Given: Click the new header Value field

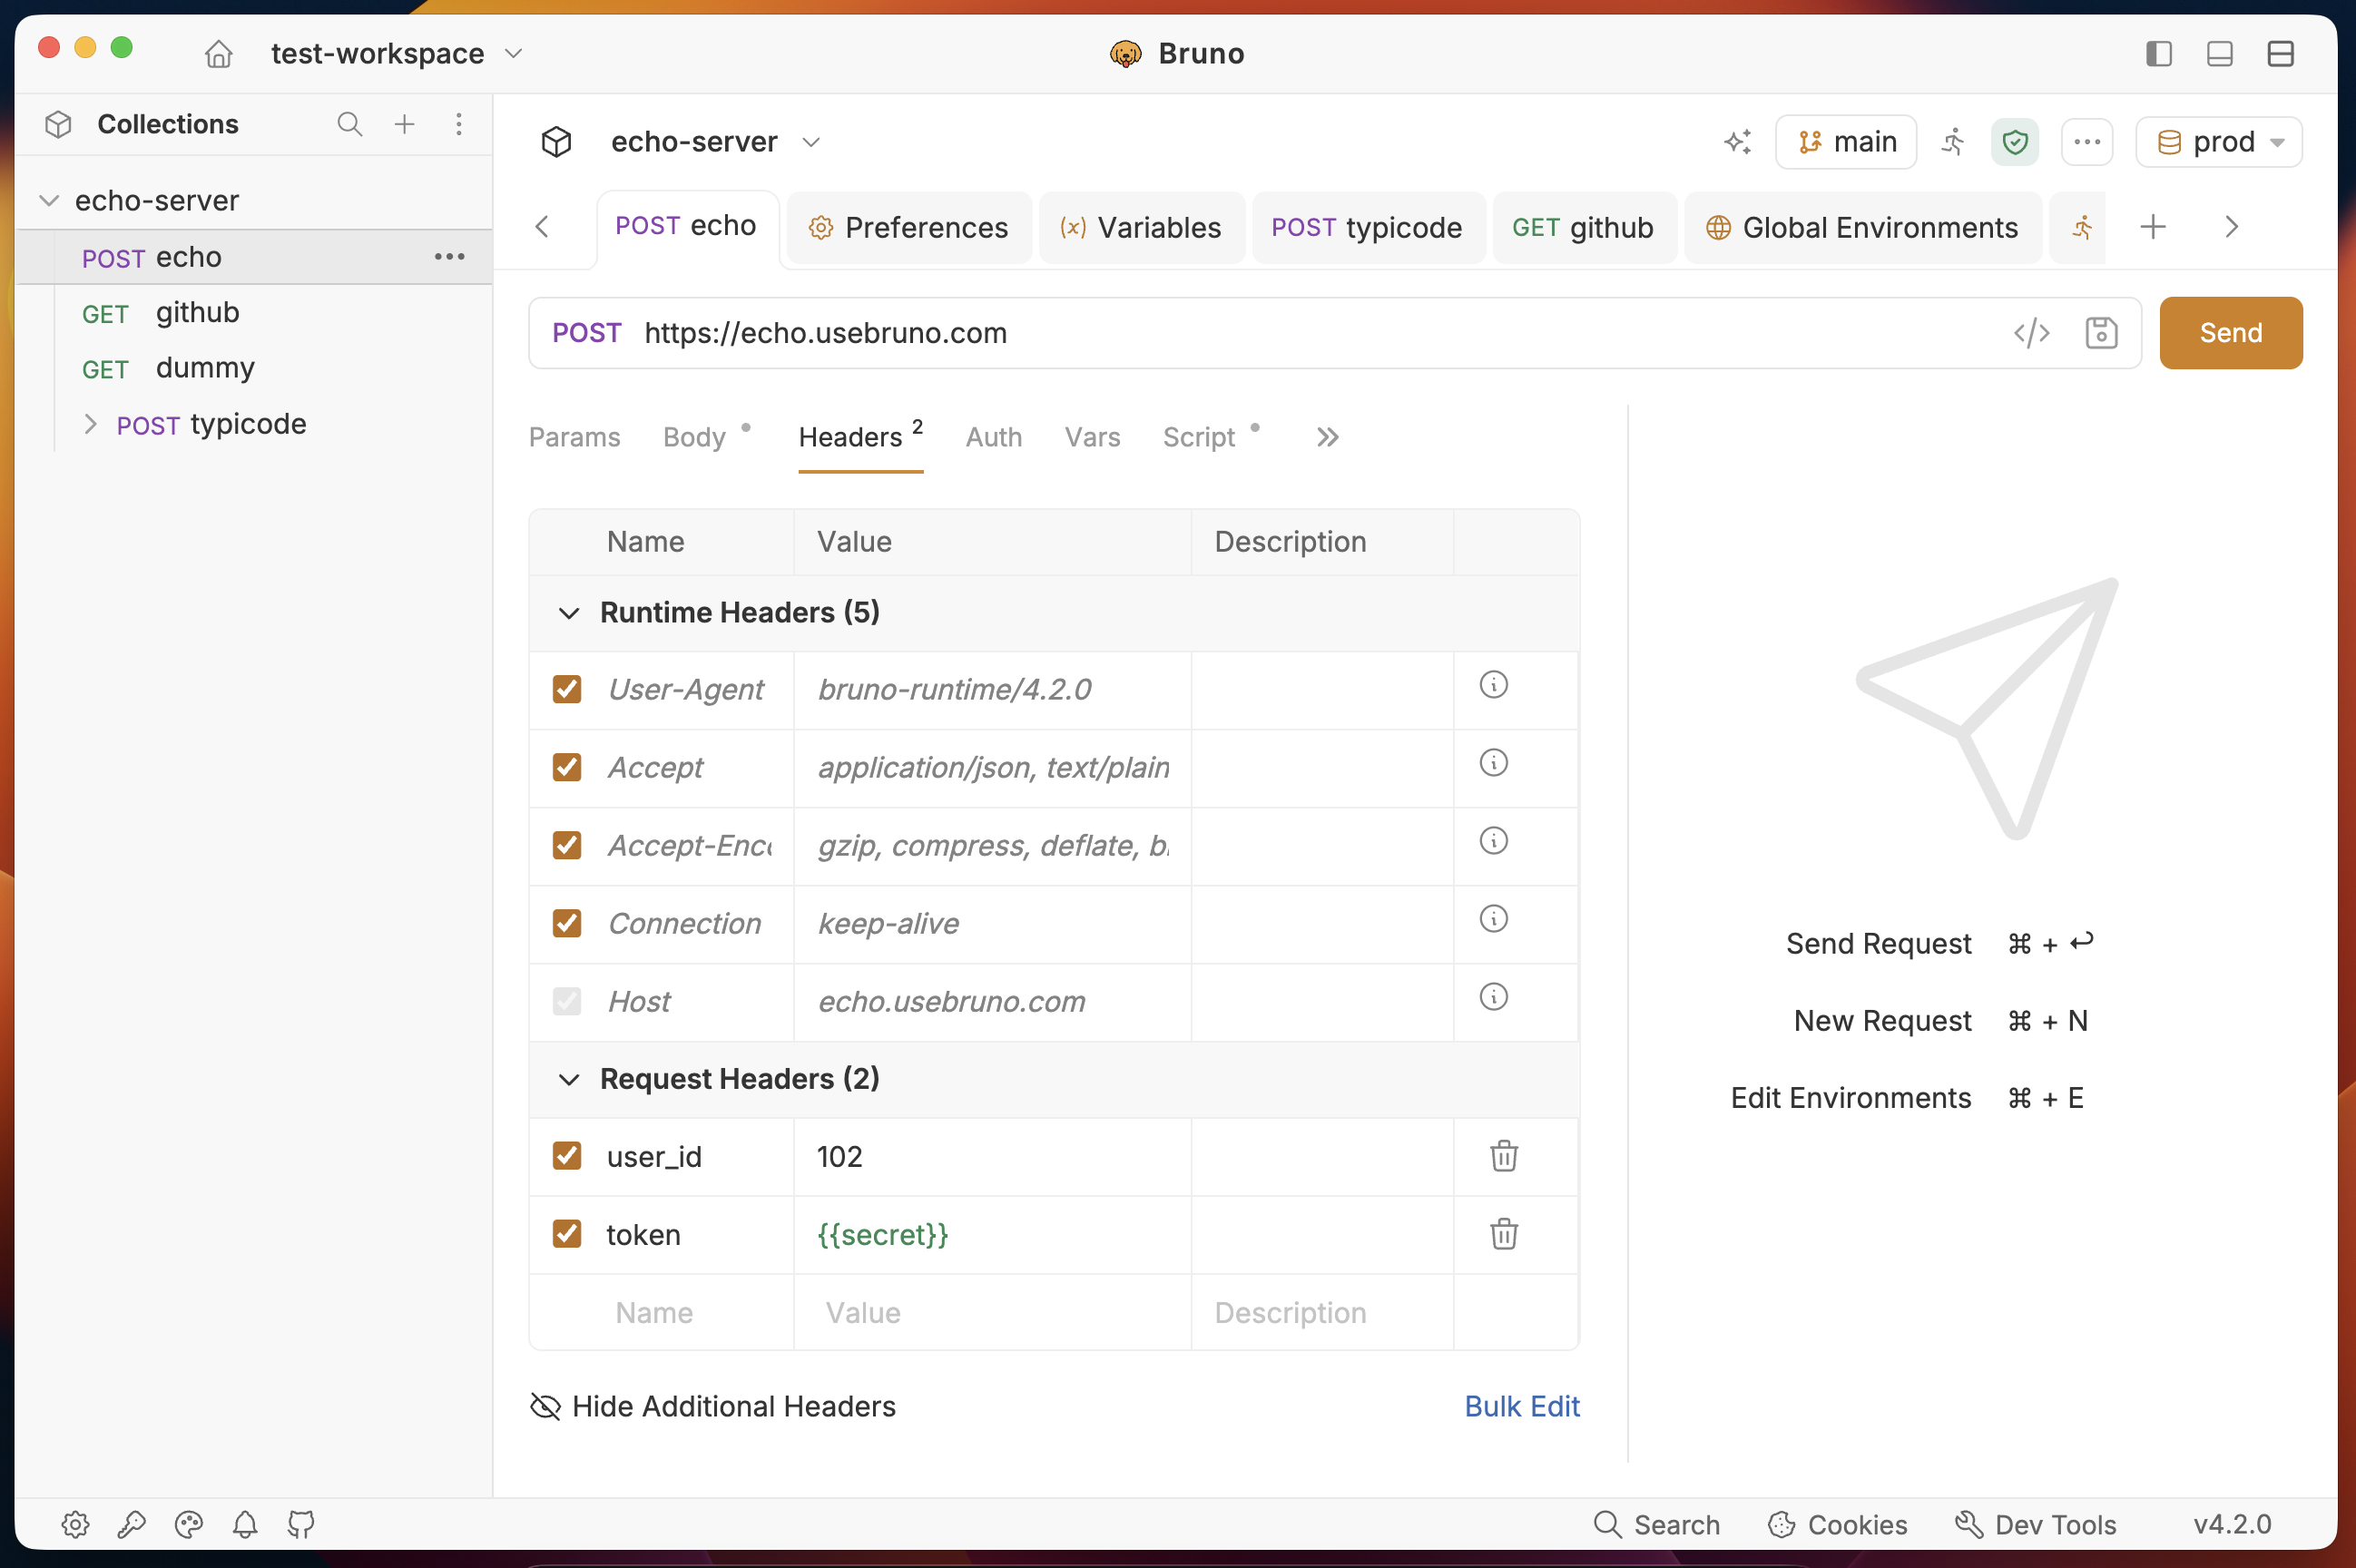Looking at the screenshot, I should click(993, 1312).
